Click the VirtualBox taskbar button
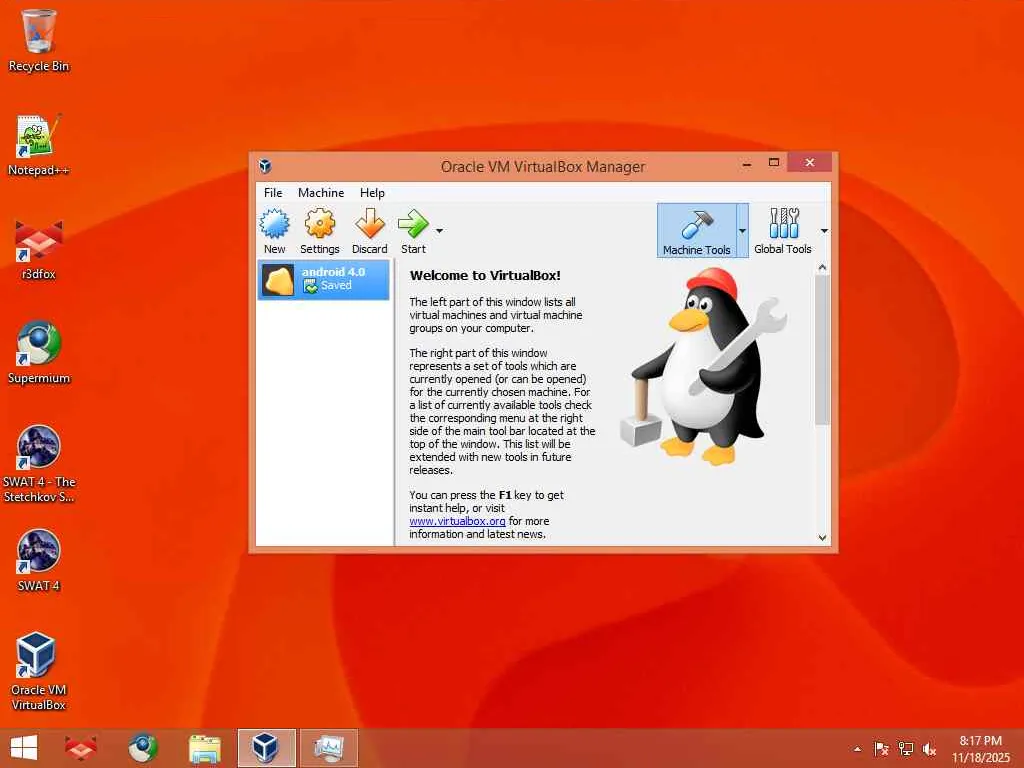This screenshot has width=1024, height=768. [266, 748]
